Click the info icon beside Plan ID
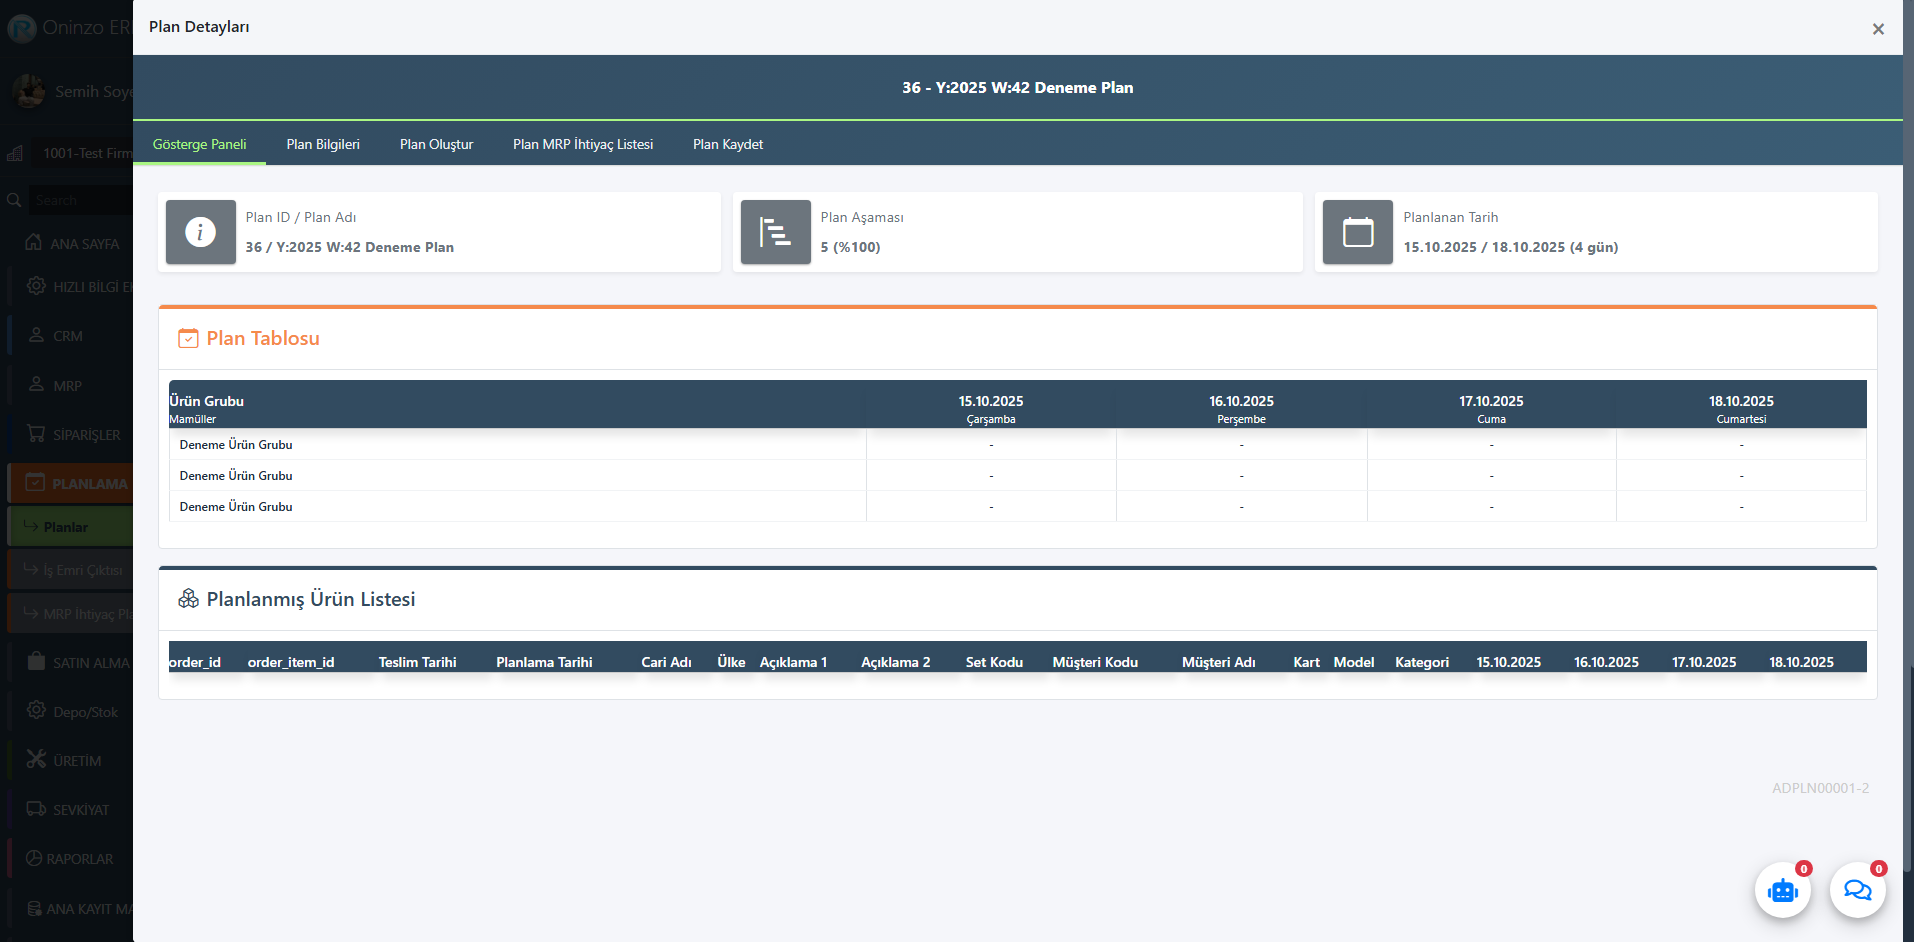 (200, 232)
